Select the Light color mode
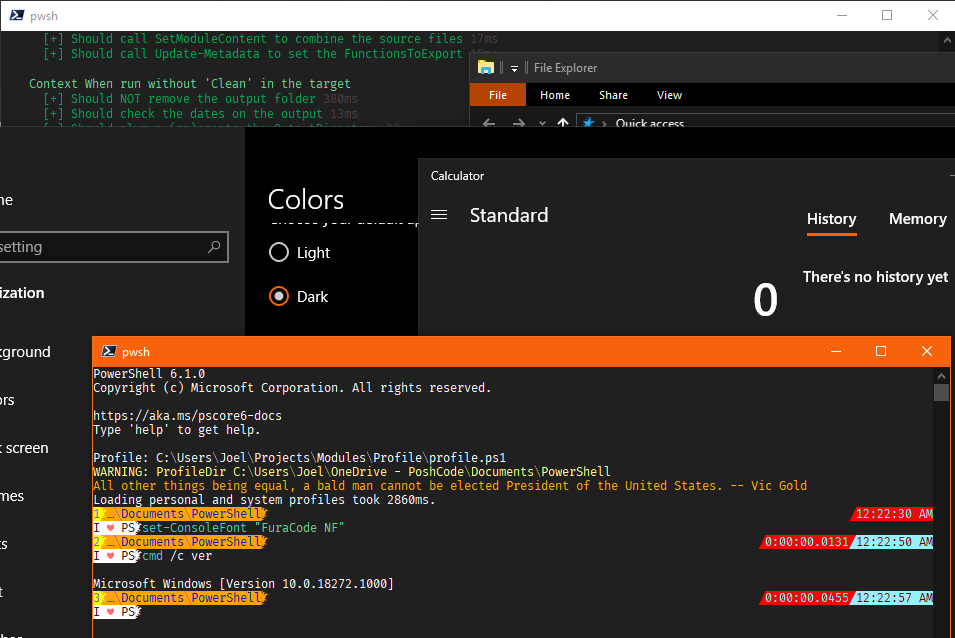The image size is (955, 638). 279,252
